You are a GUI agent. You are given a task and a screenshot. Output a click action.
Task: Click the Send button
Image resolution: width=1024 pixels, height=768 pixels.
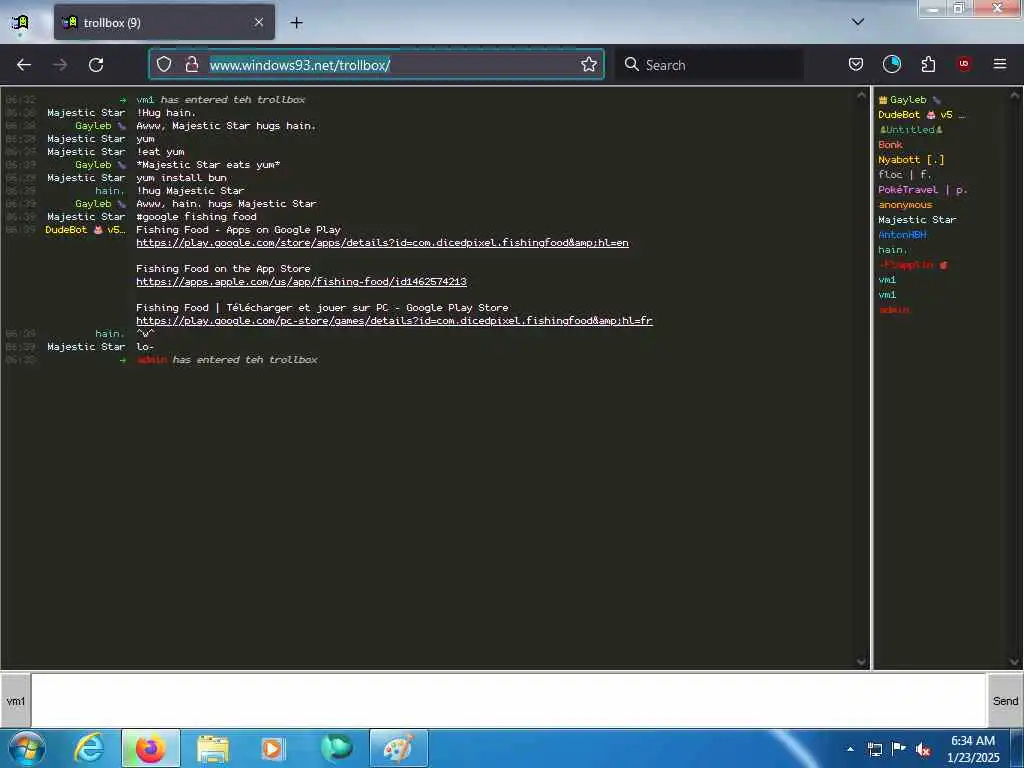[x=1005, y=701]
